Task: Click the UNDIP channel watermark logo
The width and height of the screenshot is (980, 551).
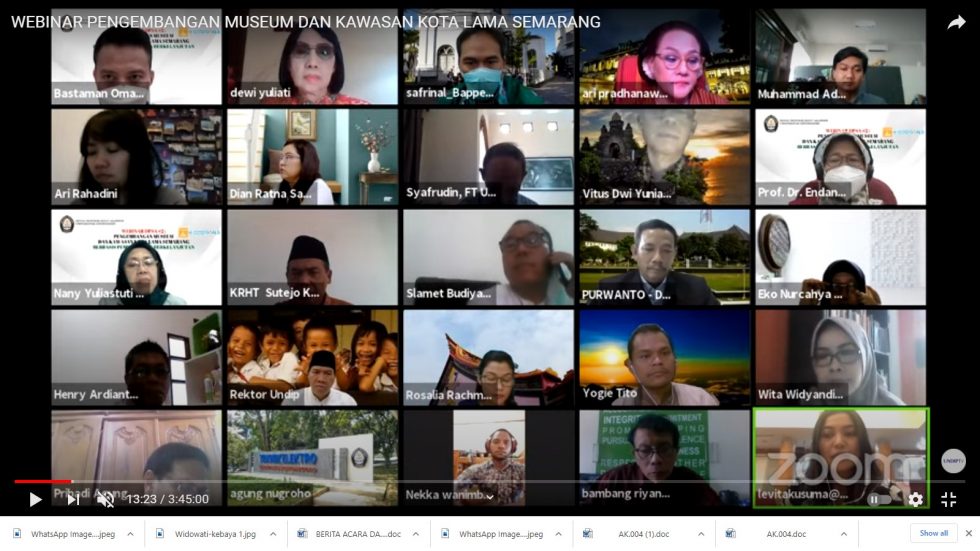Action: tap(953, 460)
